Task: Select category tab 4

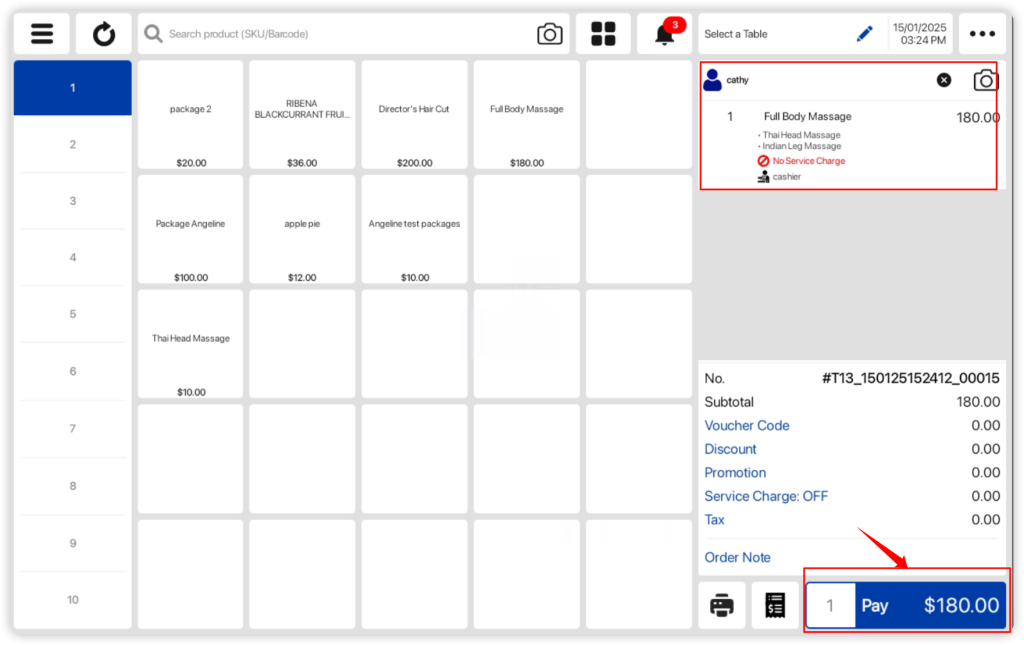Action: 72,258
